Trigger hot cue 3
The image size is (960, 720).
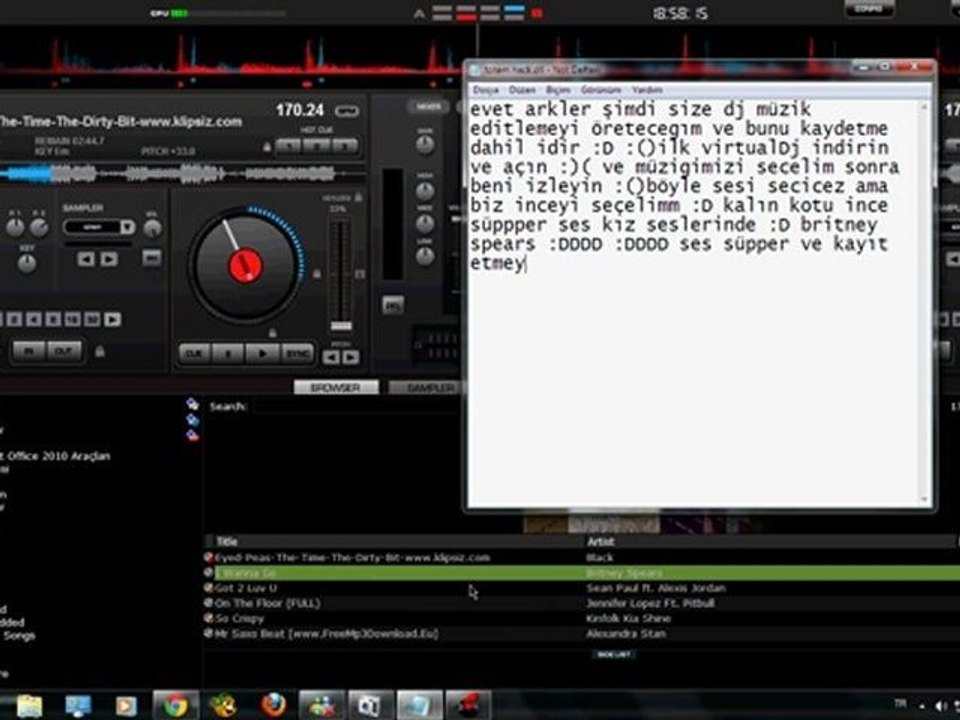pyautogui.click(x=344, y=146)
